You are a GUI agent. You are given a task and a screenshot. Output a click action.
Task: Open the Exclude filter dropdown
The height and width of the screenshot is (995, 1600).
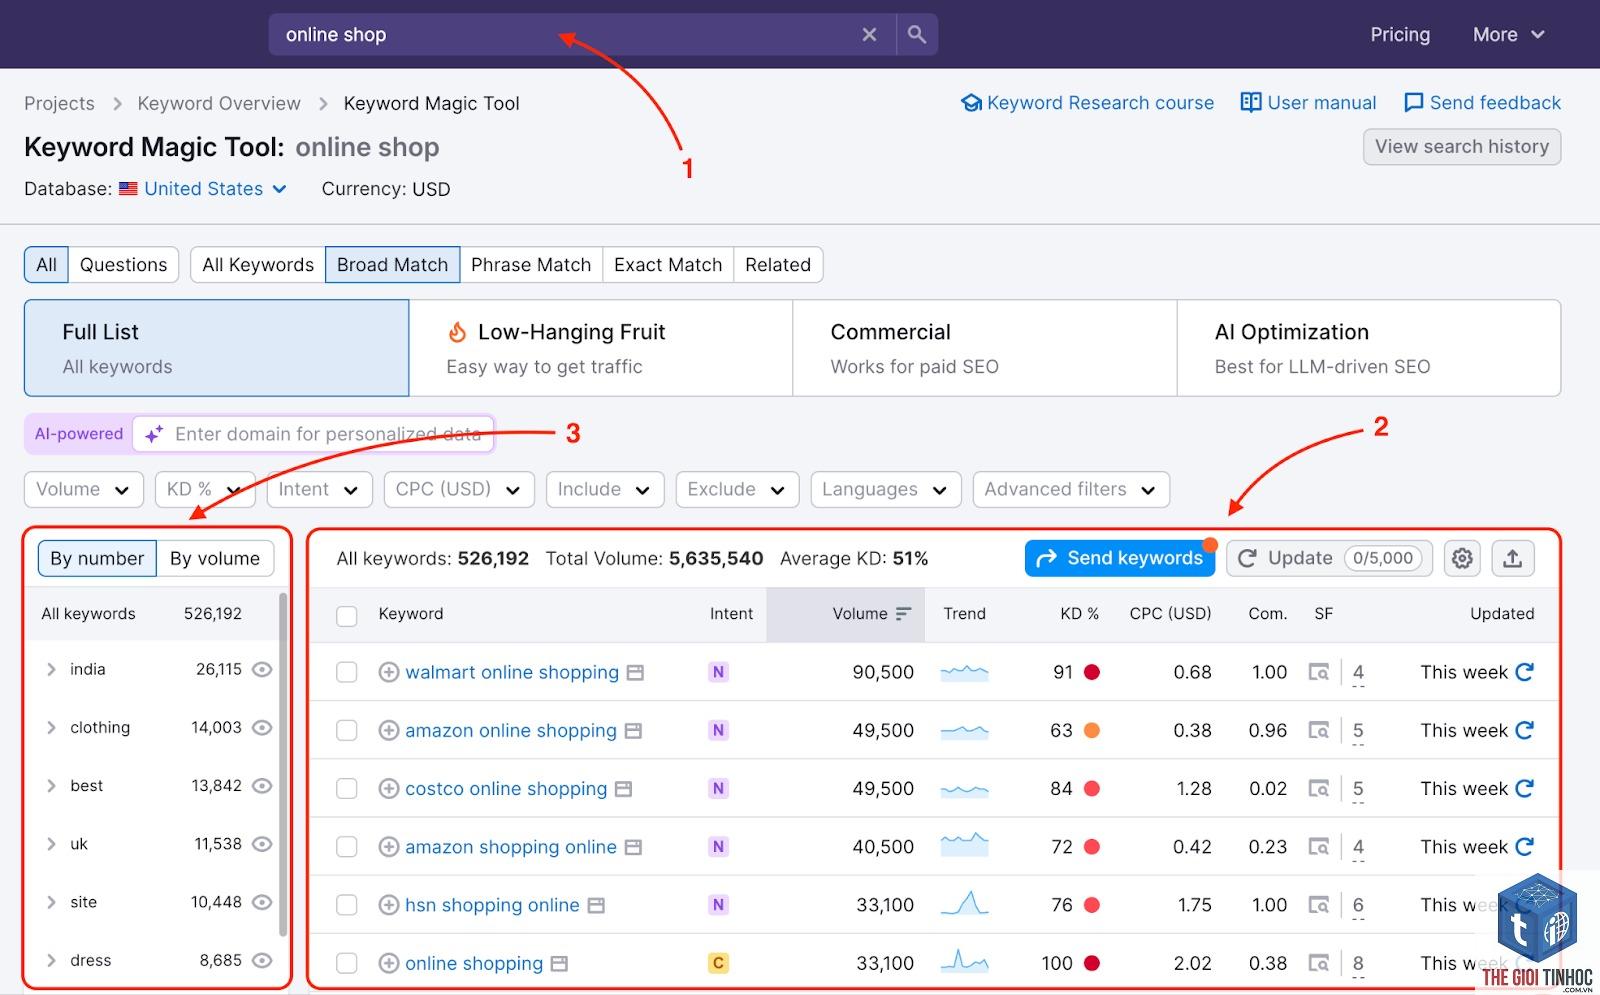click(x=737, y=489)
